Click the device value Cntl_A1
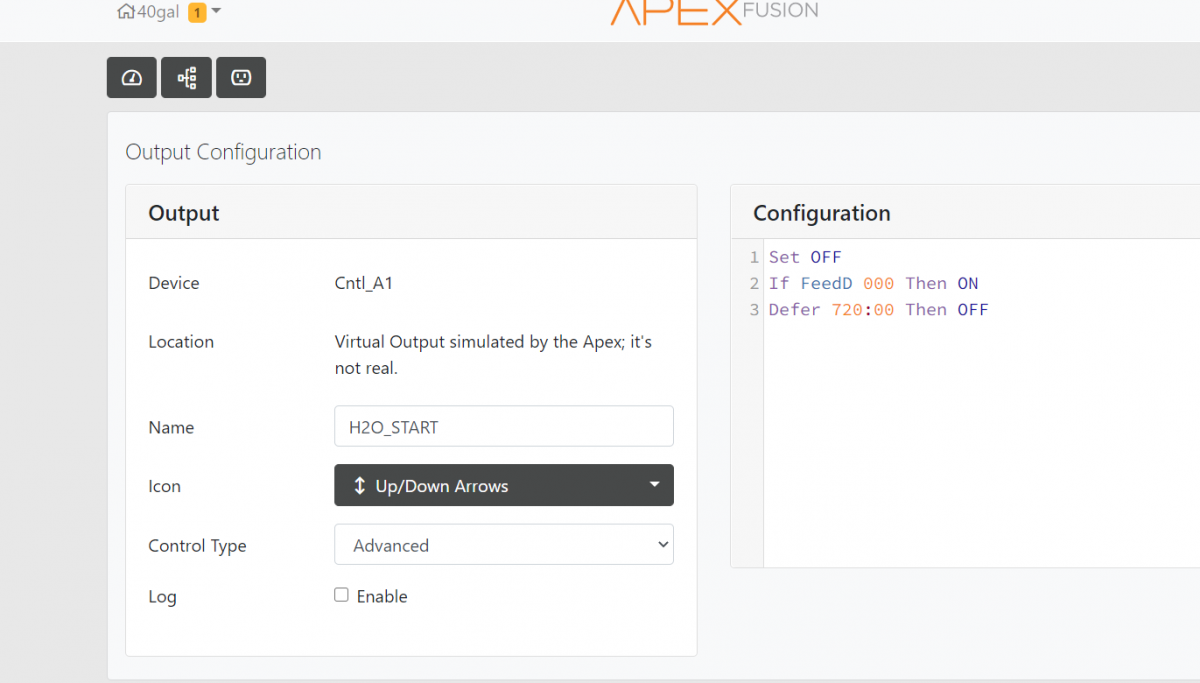This screenshot has width=1200, height=683. (x=364, y=283)
